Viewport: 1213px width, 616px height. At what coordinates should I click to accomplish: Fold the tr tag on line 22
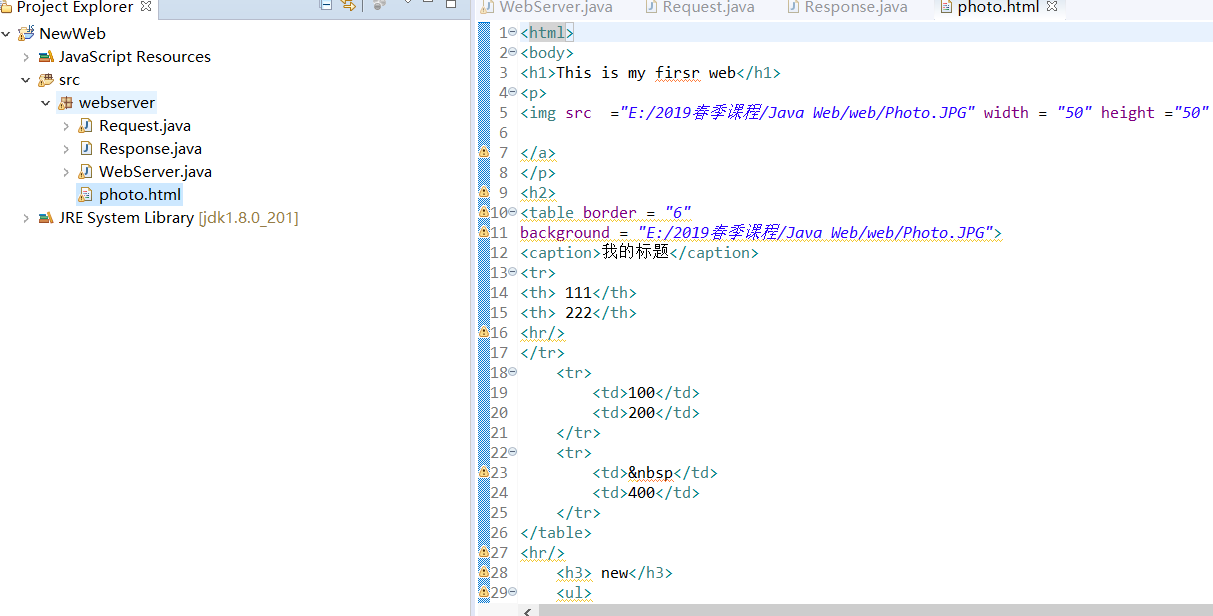pos(513,452)
